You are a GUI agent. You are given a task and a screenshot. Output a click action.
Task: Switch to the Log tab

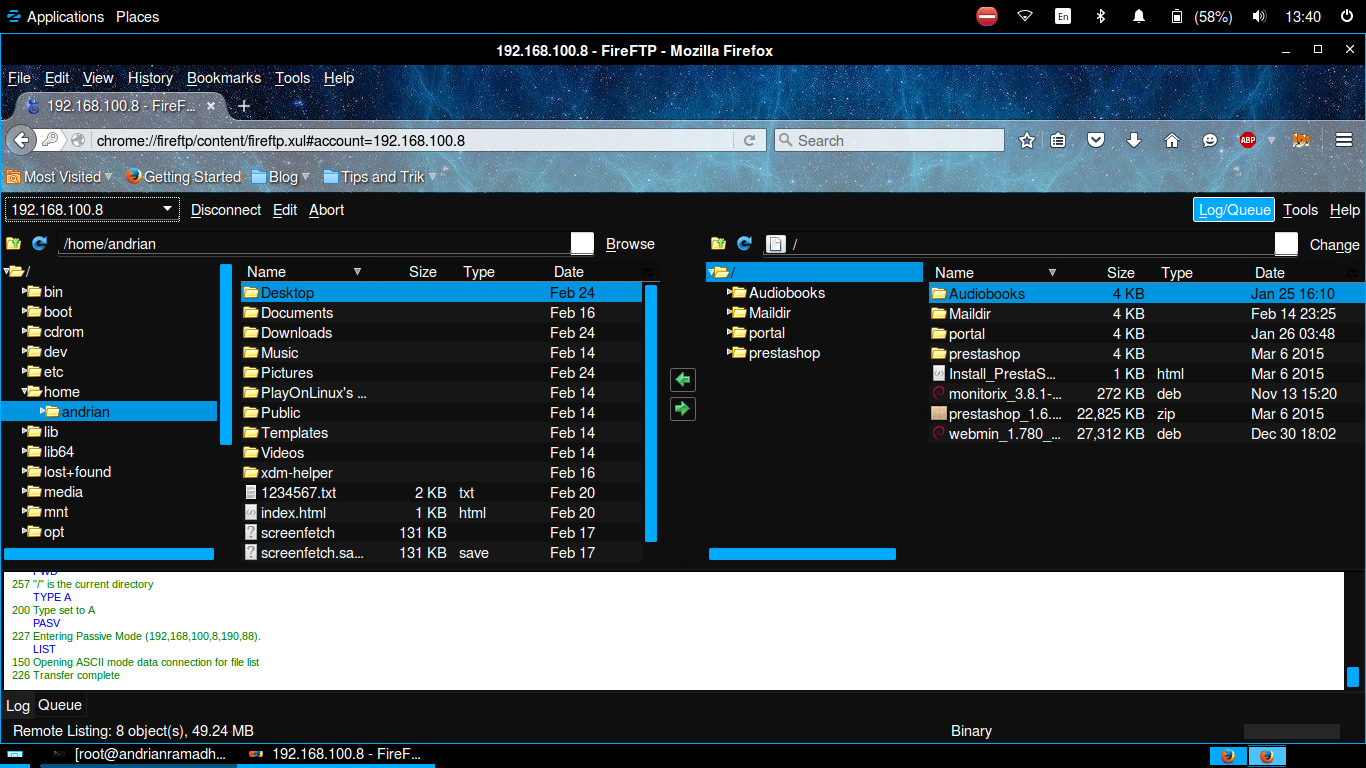click(18, 706)
